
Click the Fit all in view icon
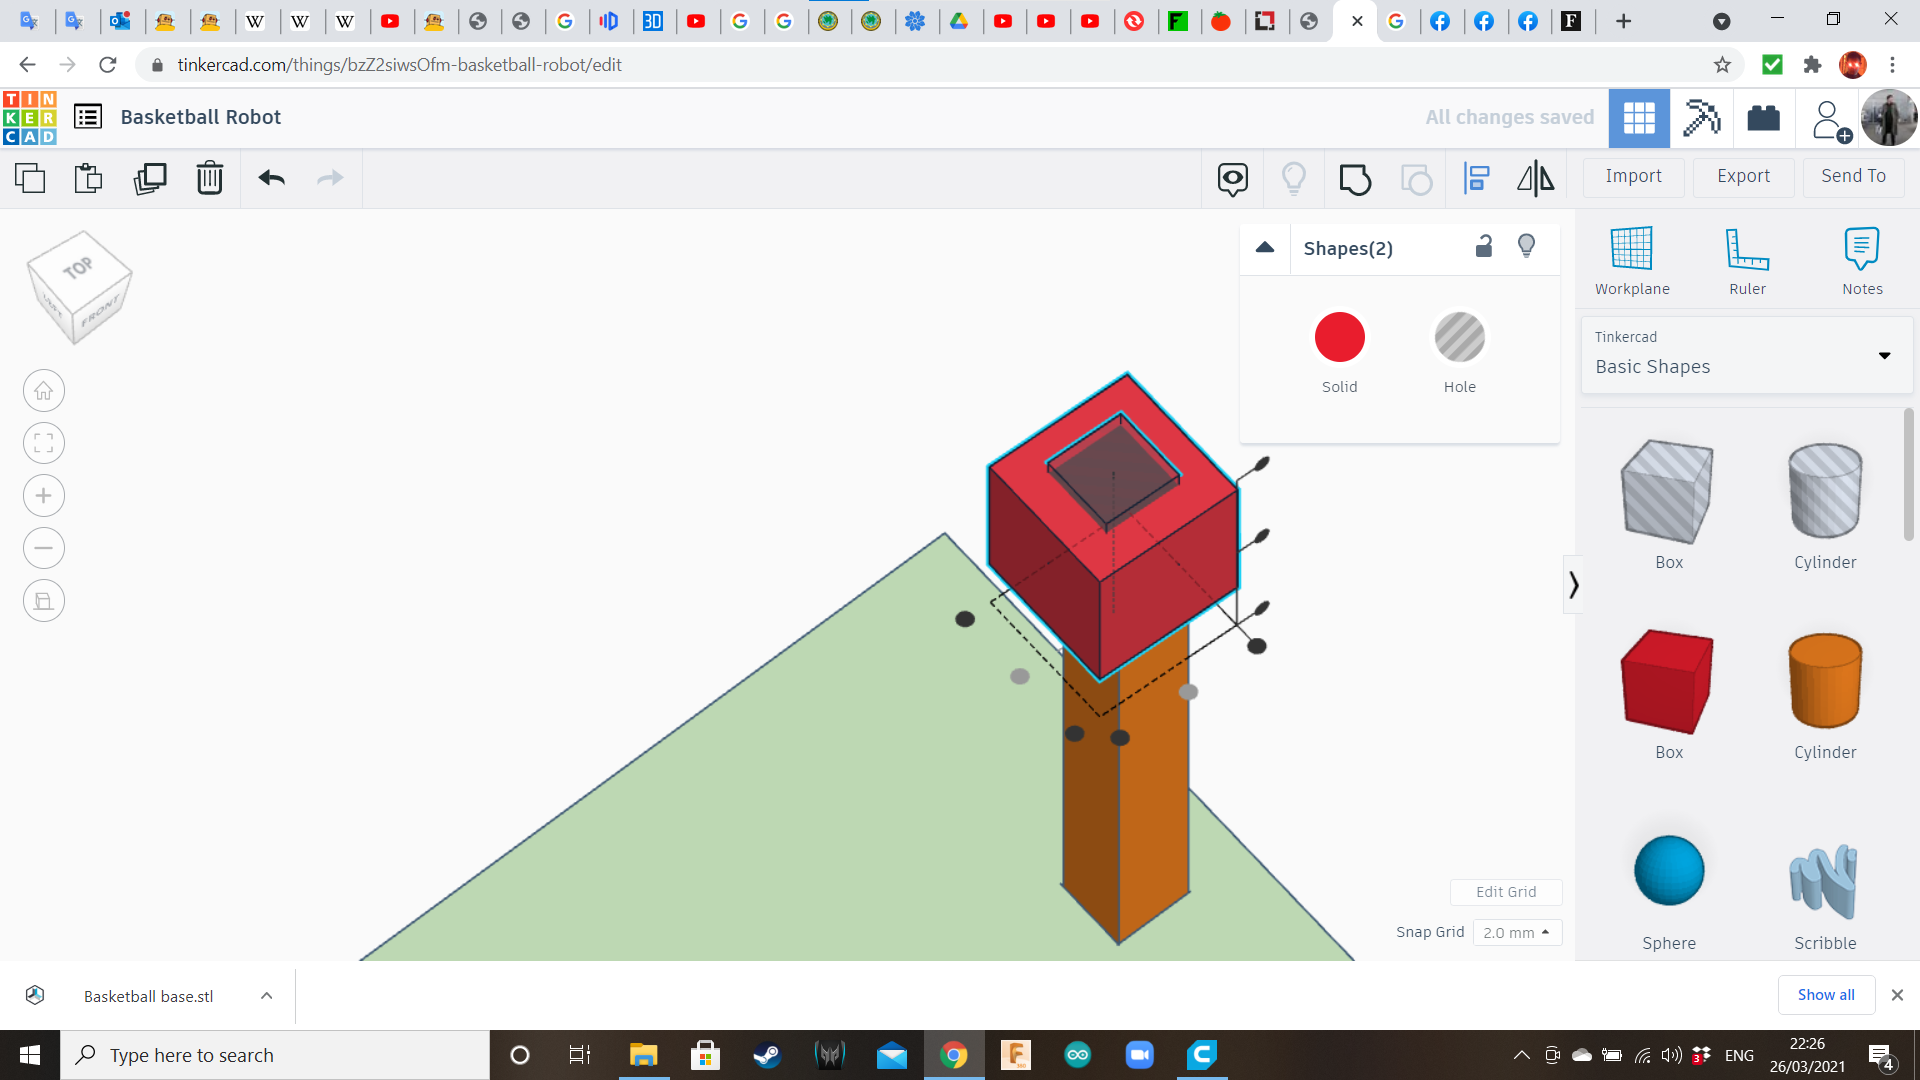tap(44, 443)
